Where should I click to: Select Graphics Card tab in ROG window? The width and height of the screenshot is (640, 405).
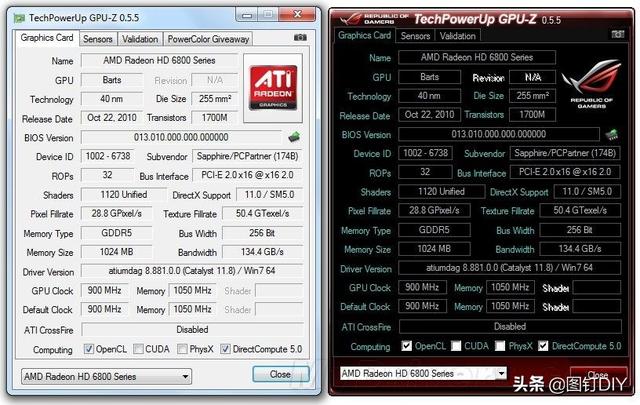[364, 35]
